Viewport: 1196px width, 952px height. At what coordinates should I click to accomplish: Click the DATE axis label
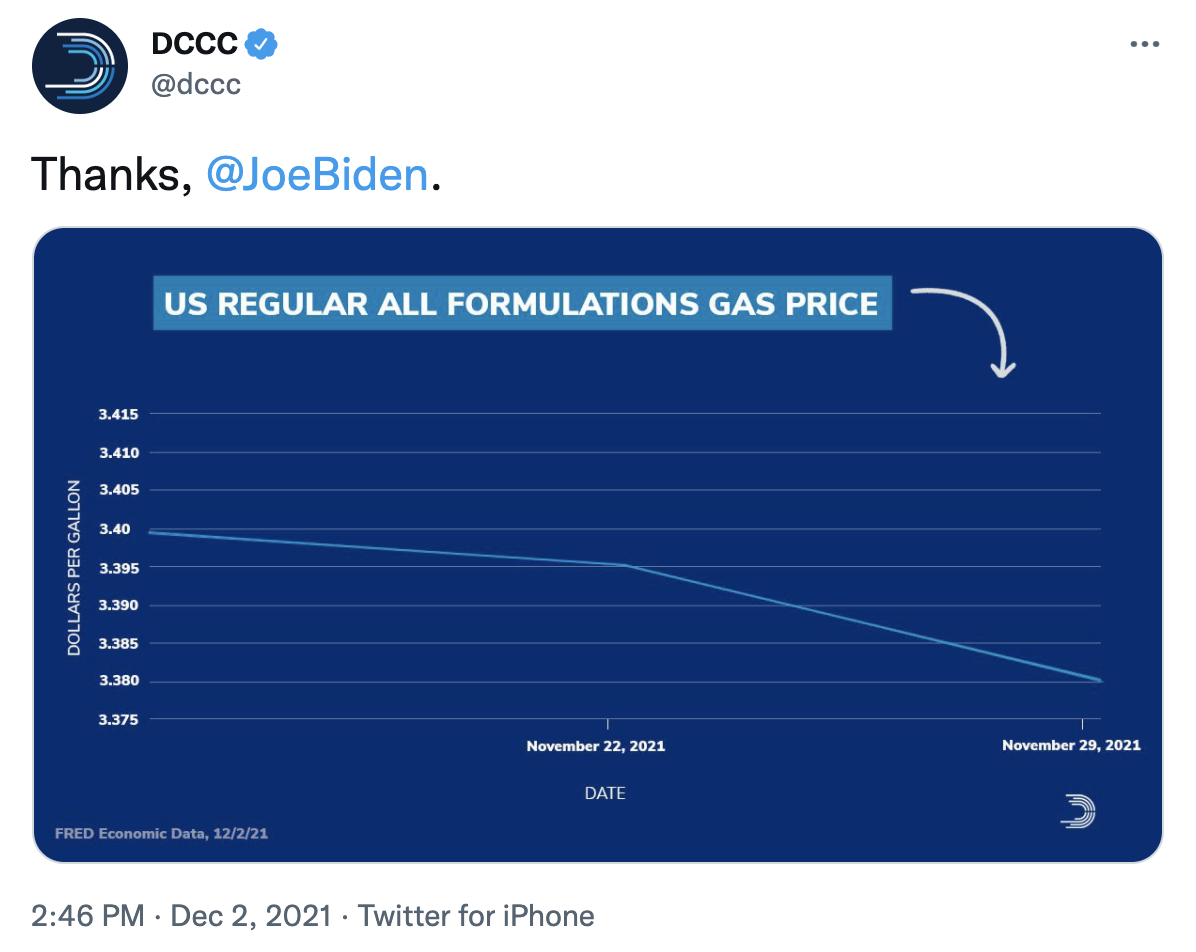[605, 793]
